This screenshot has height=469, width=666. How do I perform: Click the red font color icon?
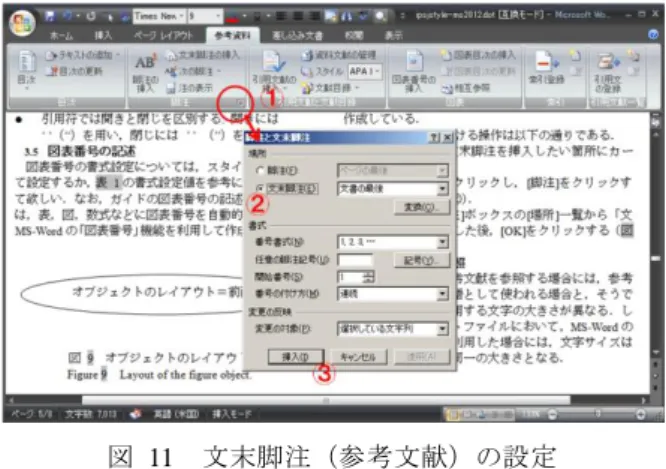coord(231,17)
